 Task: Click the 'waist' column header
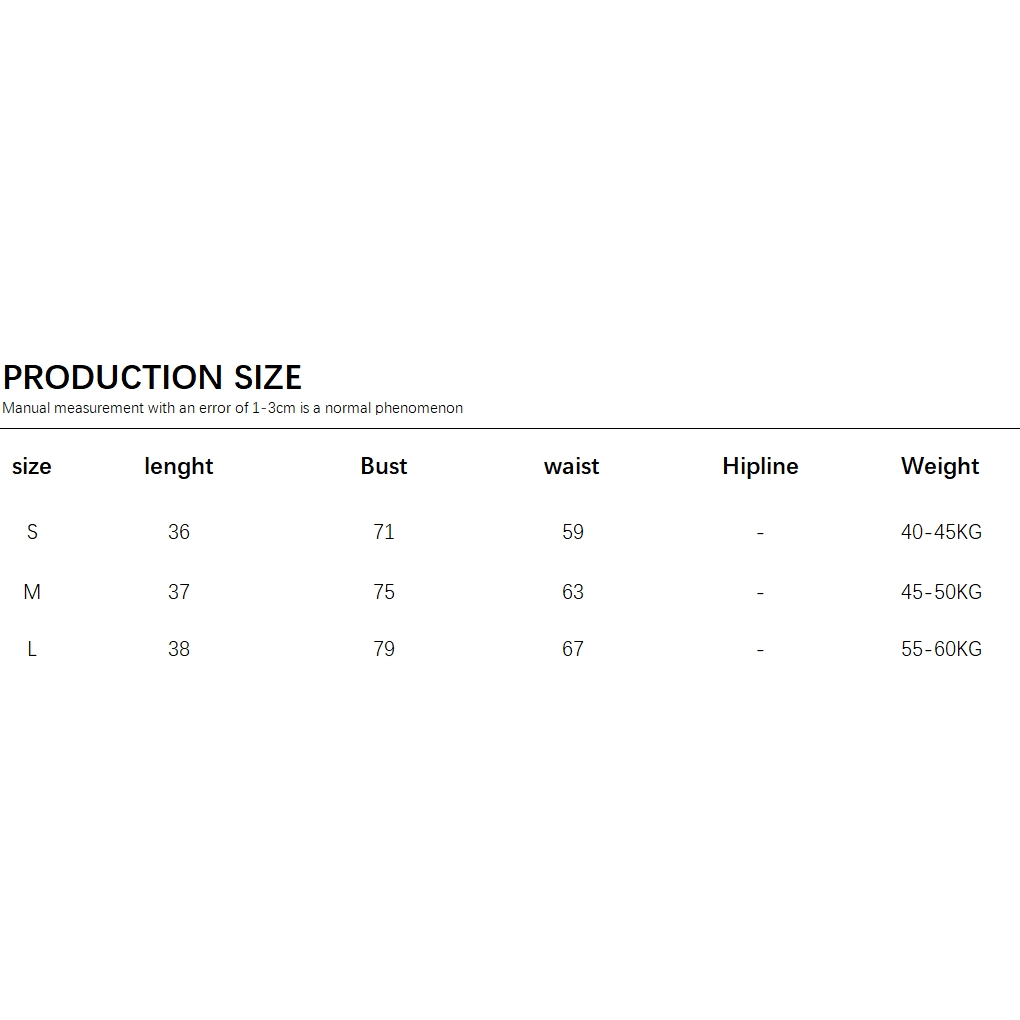572,466
